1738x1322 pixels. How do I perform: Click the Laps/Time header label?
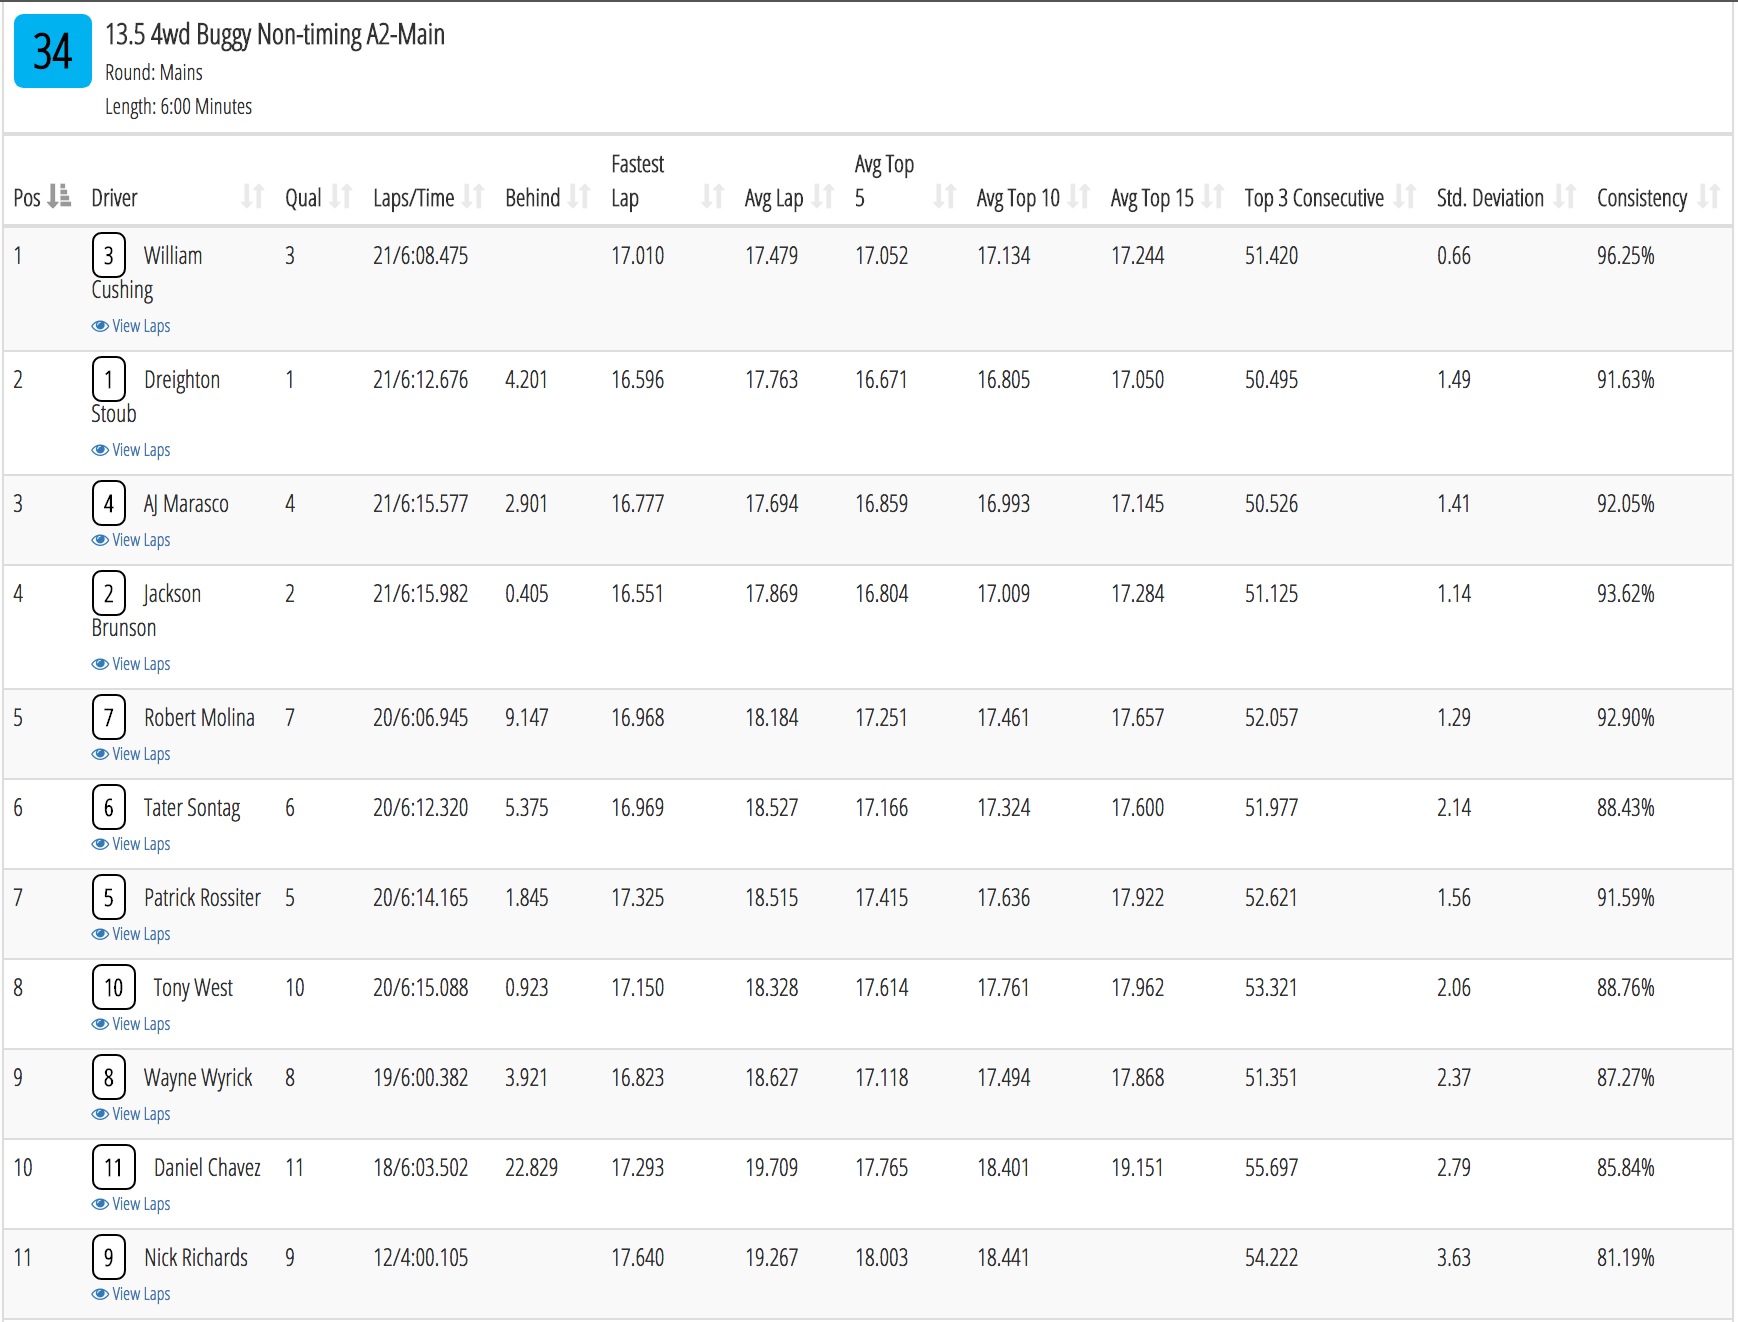click(413, 198)
